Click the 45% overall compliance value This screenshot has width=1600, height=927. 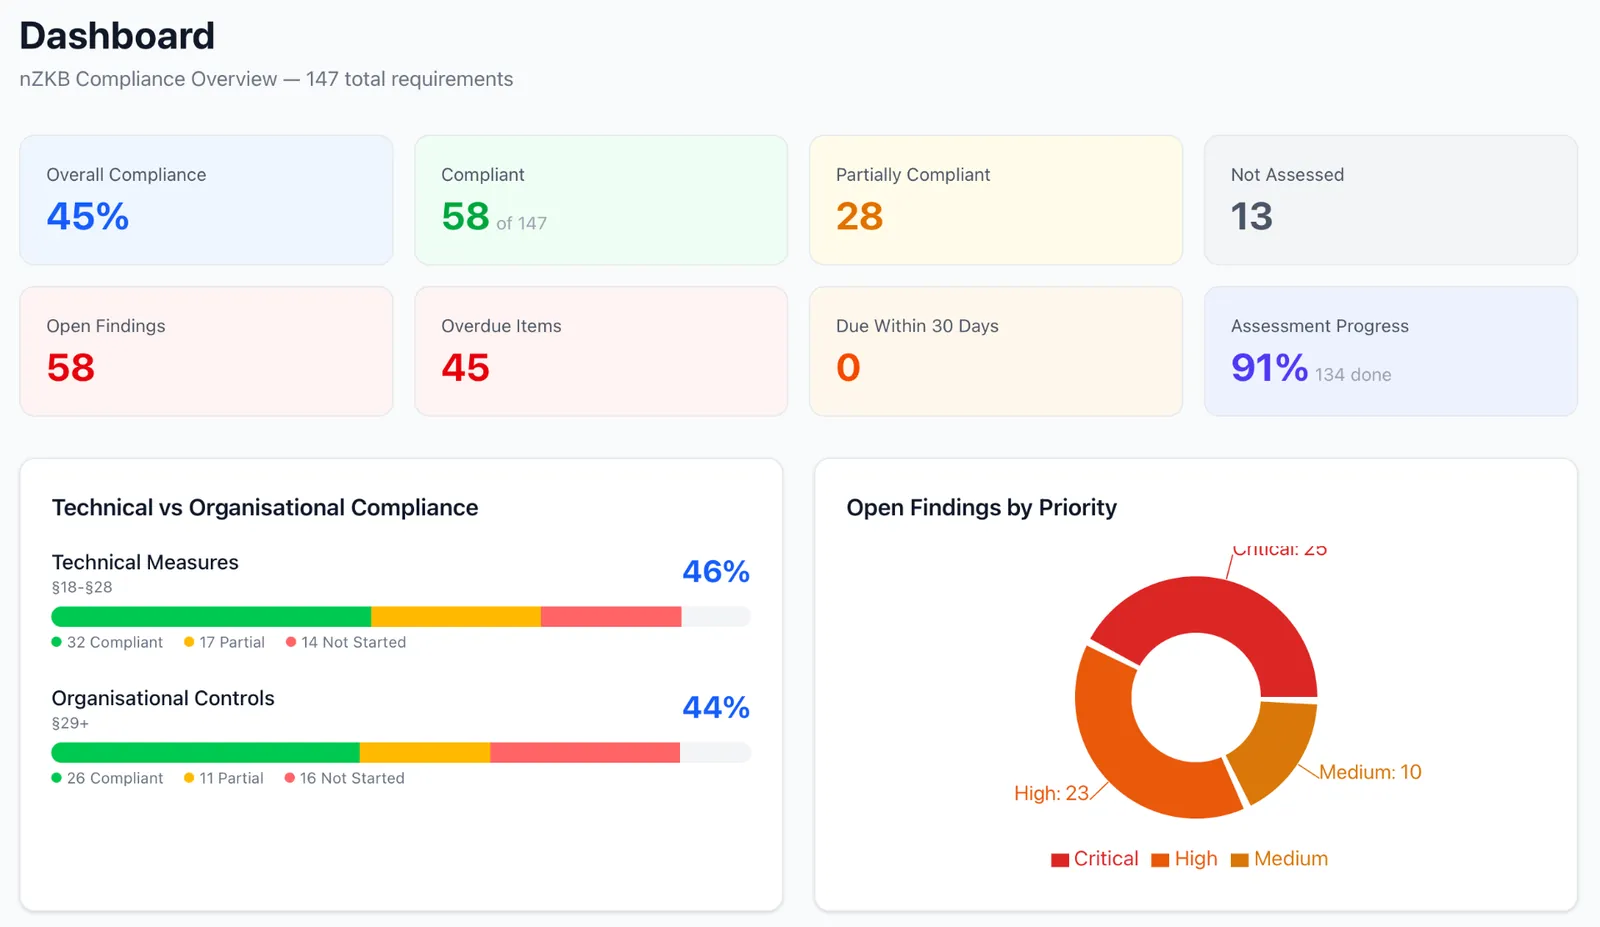(x=88, y=216)
